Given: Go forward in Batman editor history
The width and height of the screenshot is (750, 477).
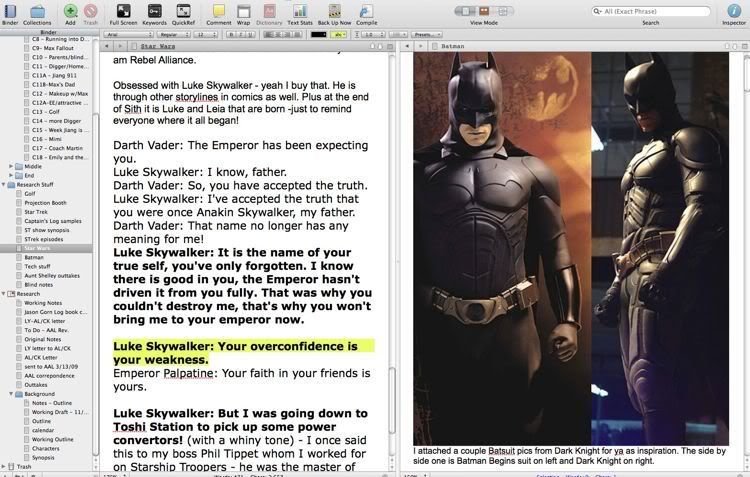Looking at the screenshot, I should [x=420, y=46].
